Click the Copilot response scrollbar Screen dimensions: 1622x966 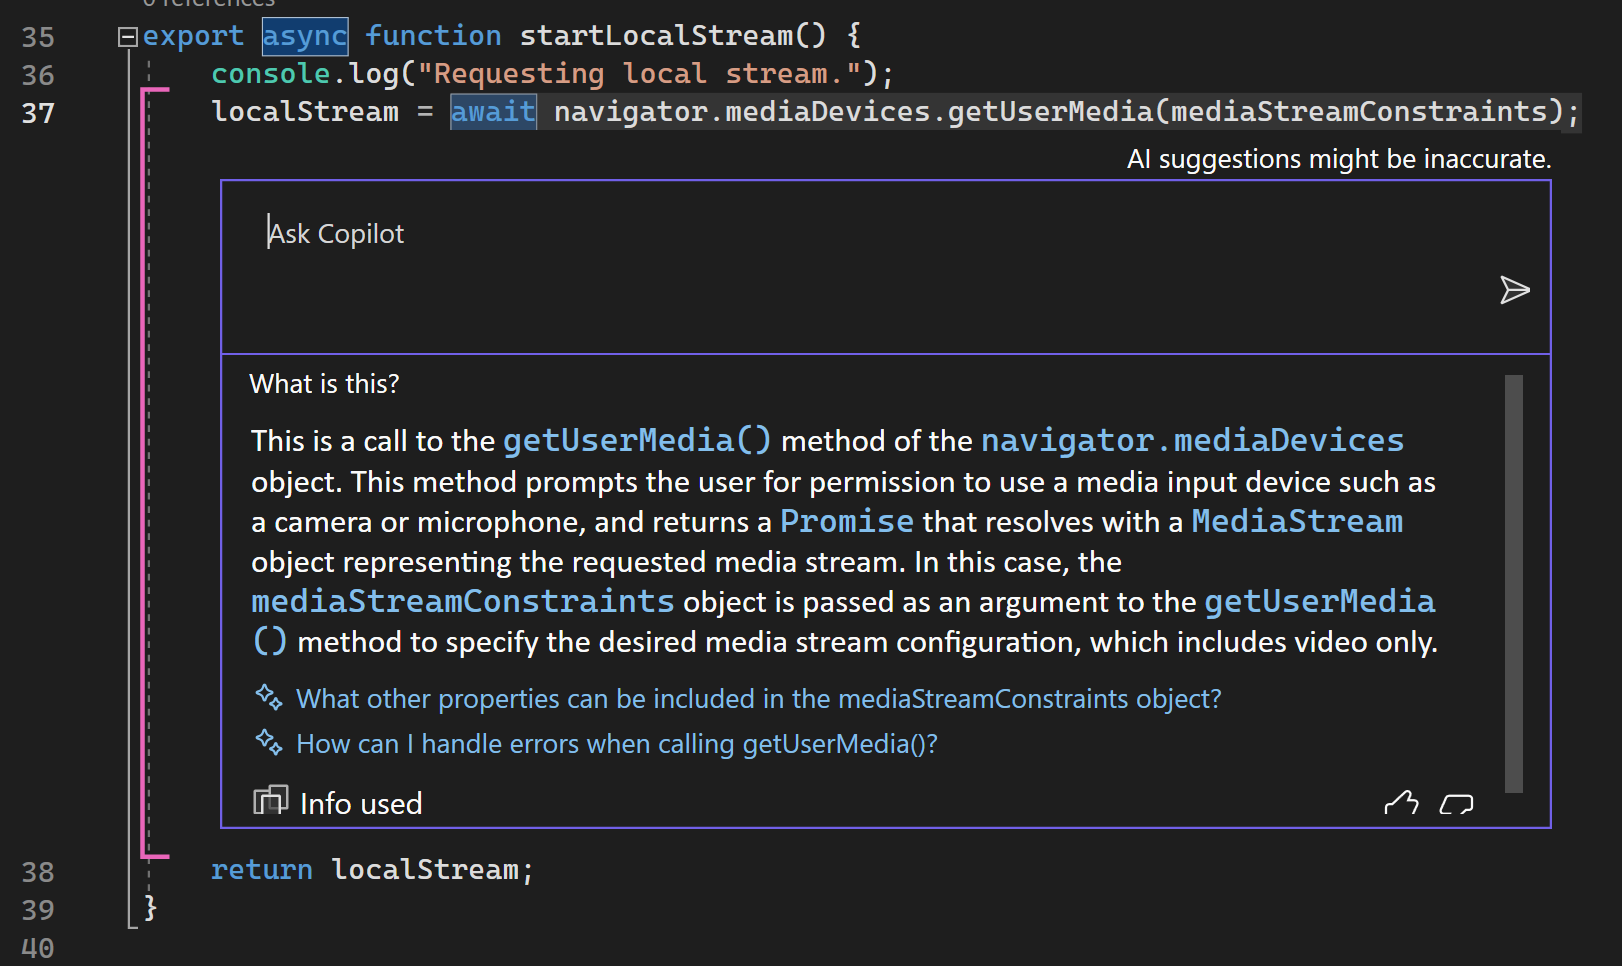(x=1514, y=584)
